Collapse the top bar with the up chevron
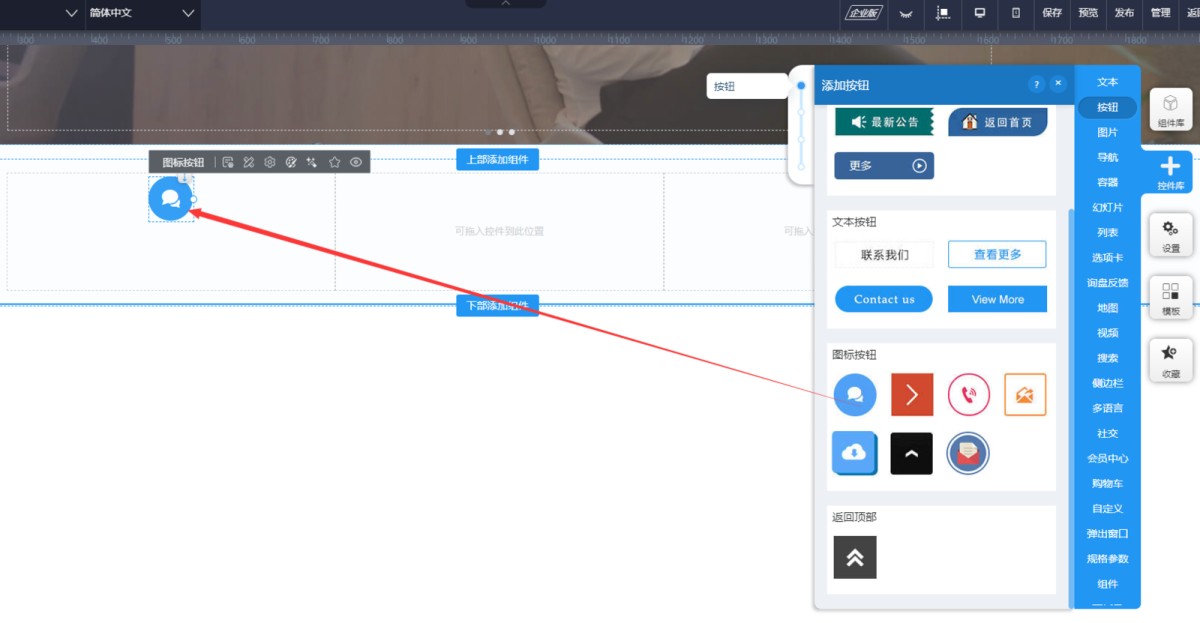The image size is (1200, 623). [x=505, y=4]
